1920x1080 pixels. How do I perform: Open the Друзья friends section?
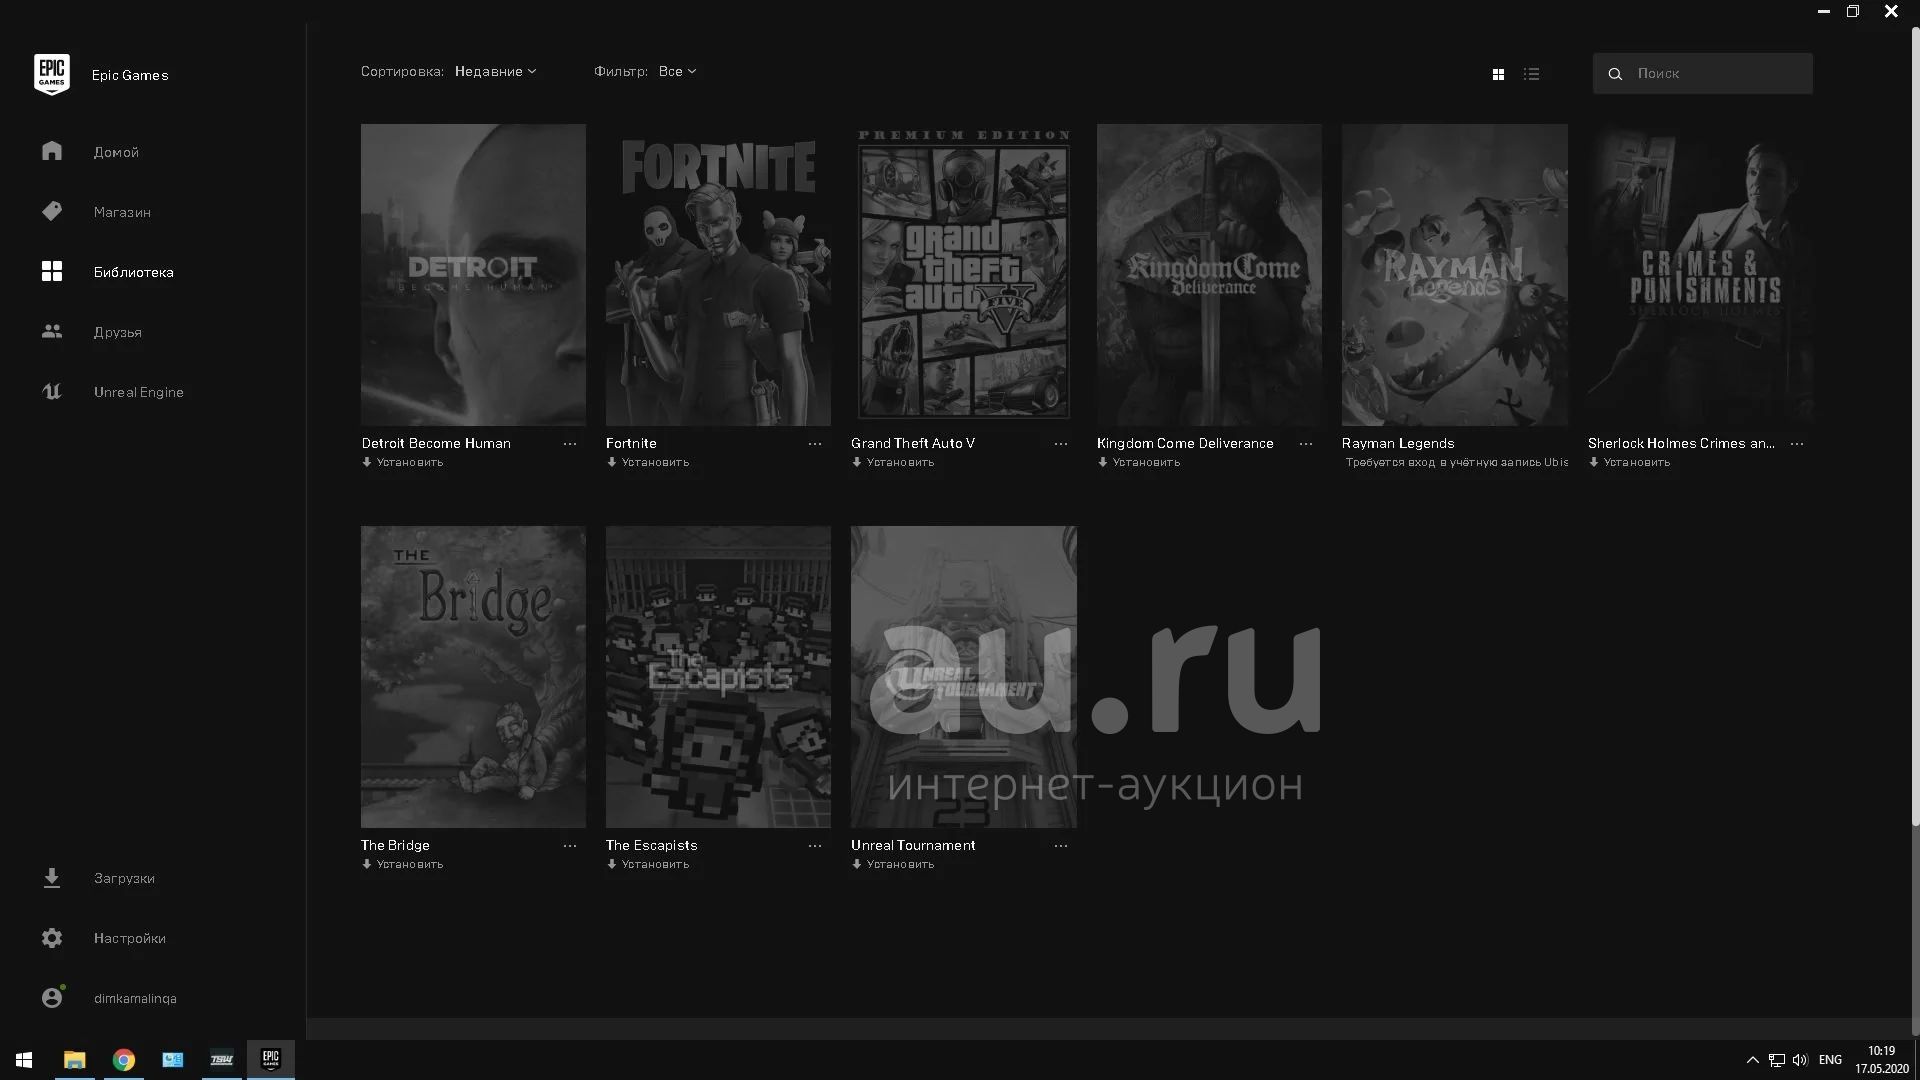[117, 332]
